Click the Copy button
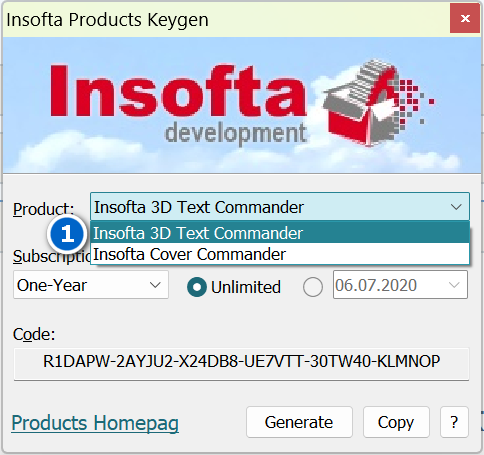This screenshot has width=484, height=455. pos(396,422)
